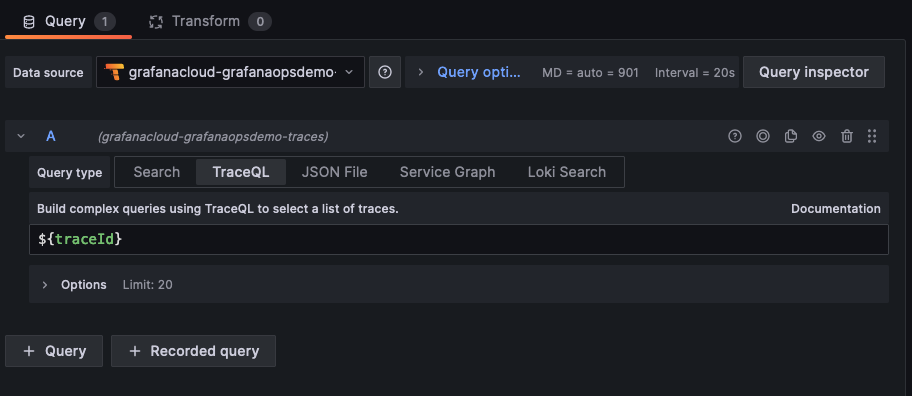Click the Transform tab icon
Image resolution: width=912 pixels, height=396 pixels.
click(155, 22)
